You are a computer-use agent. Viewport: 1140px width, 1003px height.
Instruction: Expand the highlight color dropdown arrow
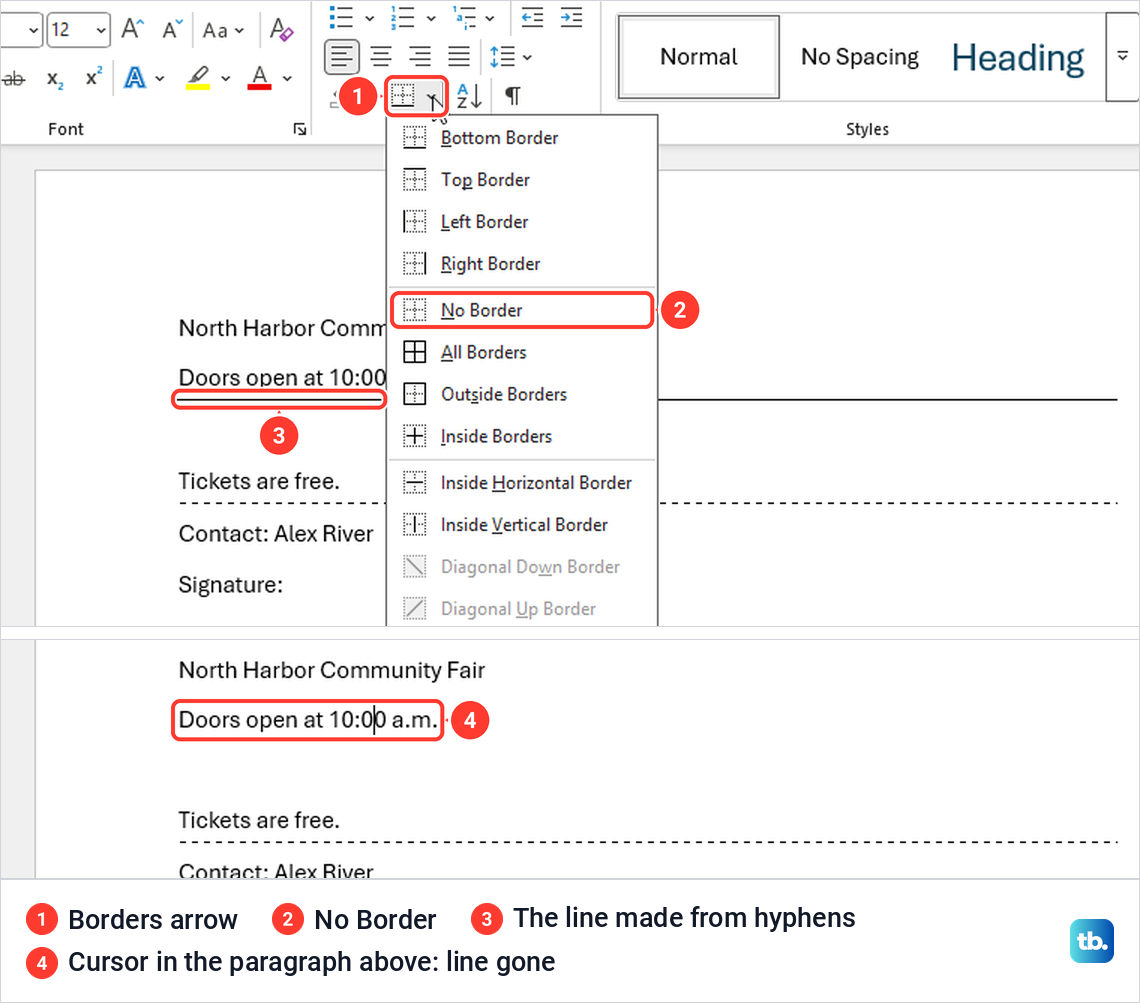click(x=226, y=78)
